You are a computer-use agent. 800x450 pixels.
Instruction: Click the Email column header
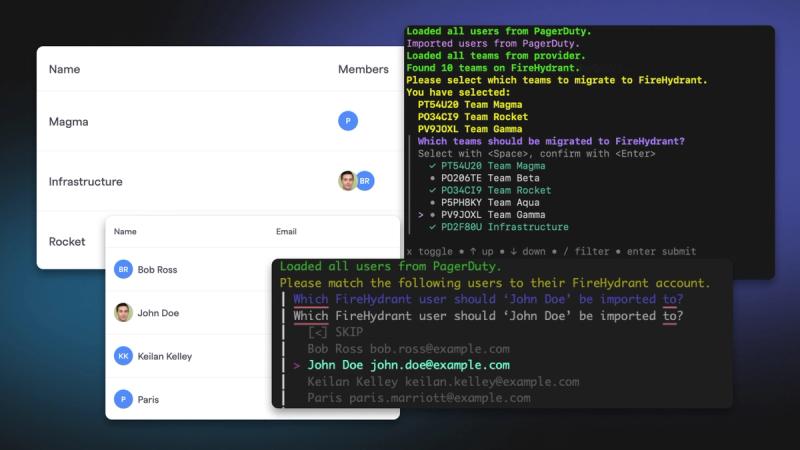[x=286, y=232]
